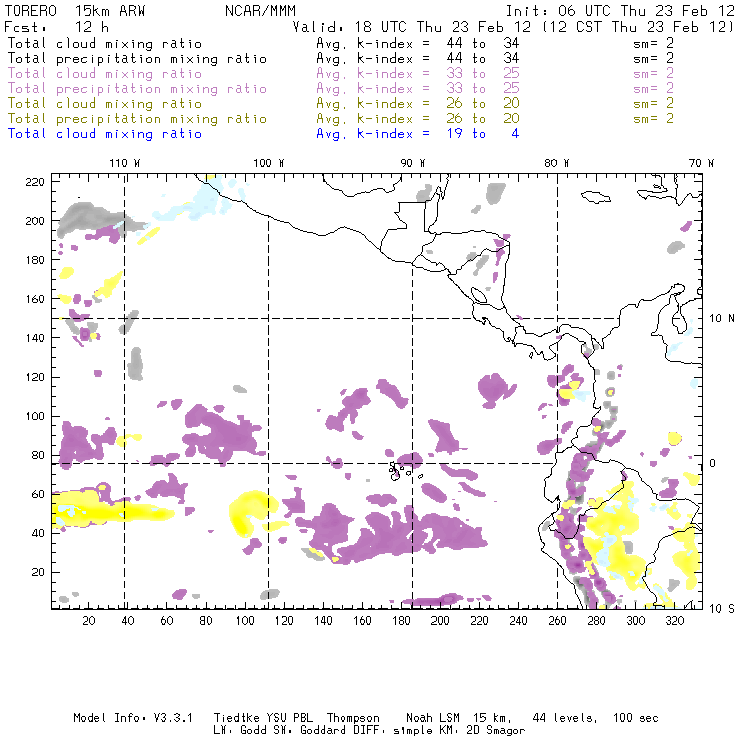Image resolution: width=740 pixels, height=740 pixels.
Task: Select y-axis tick label "120"
Action: pos(35,378)
